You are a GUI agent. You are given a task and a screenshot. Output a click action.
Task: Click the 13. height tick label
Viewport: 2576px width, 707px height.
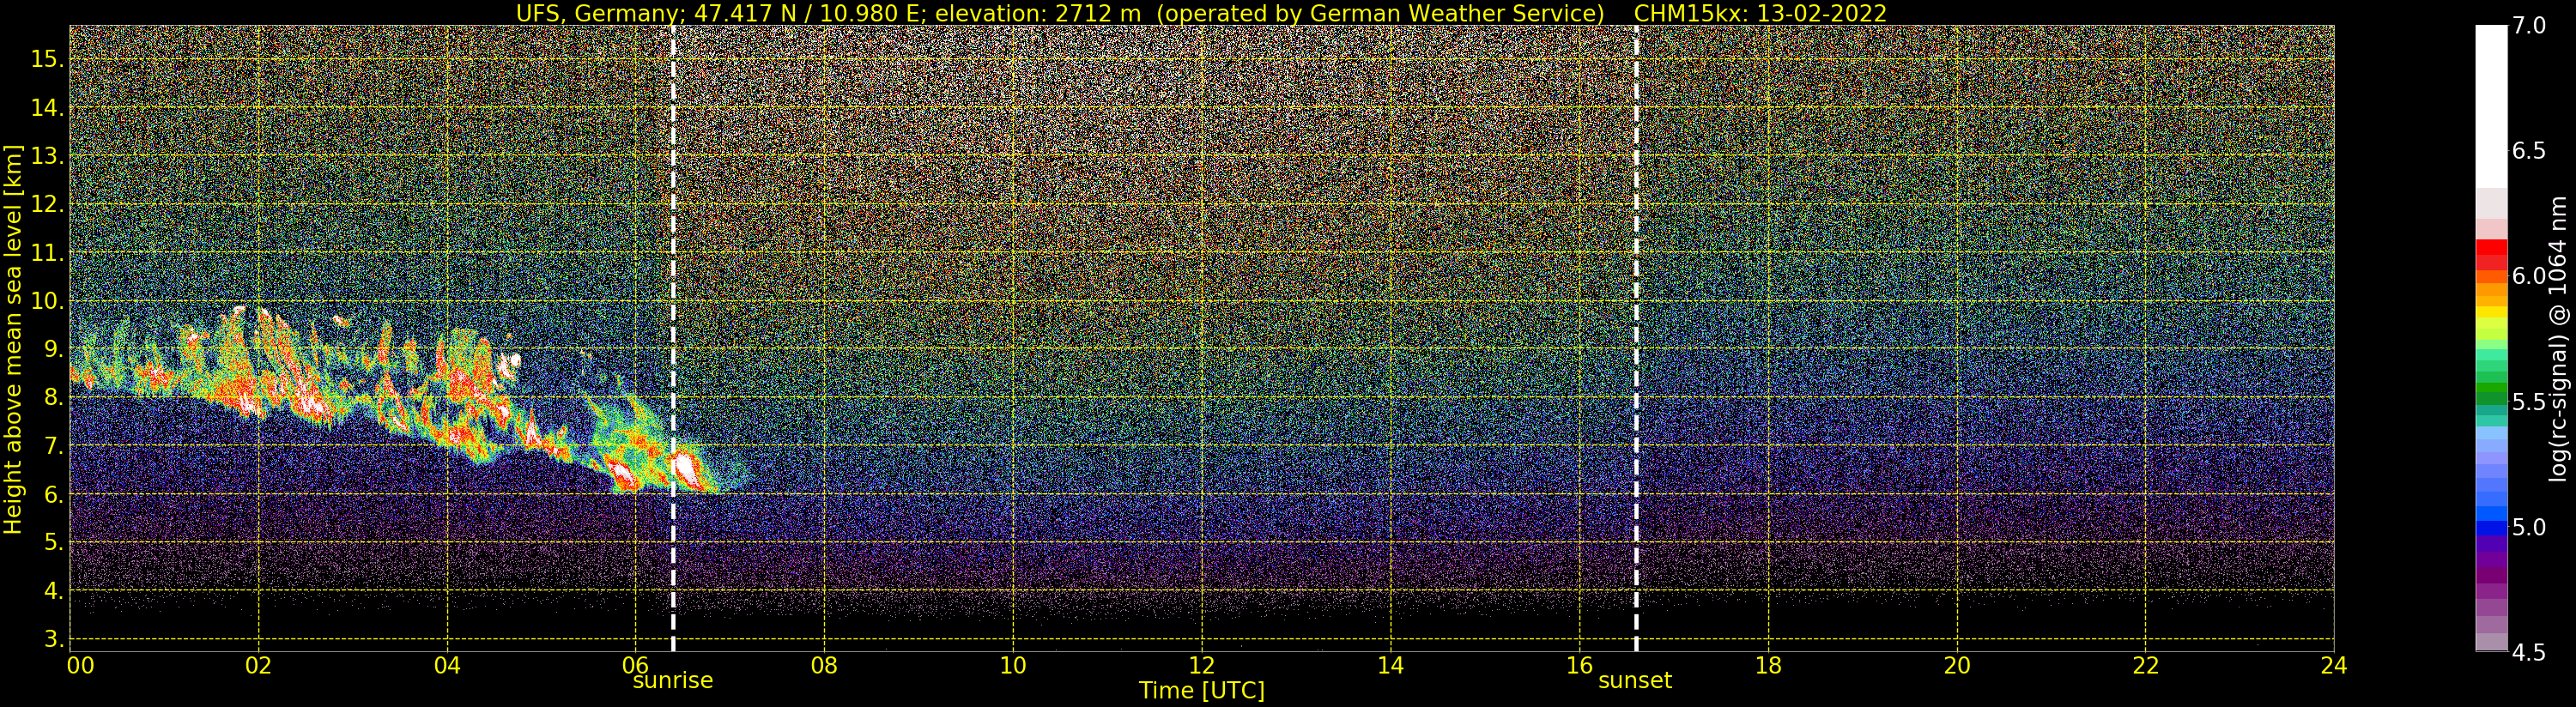(x=47, y=156)
